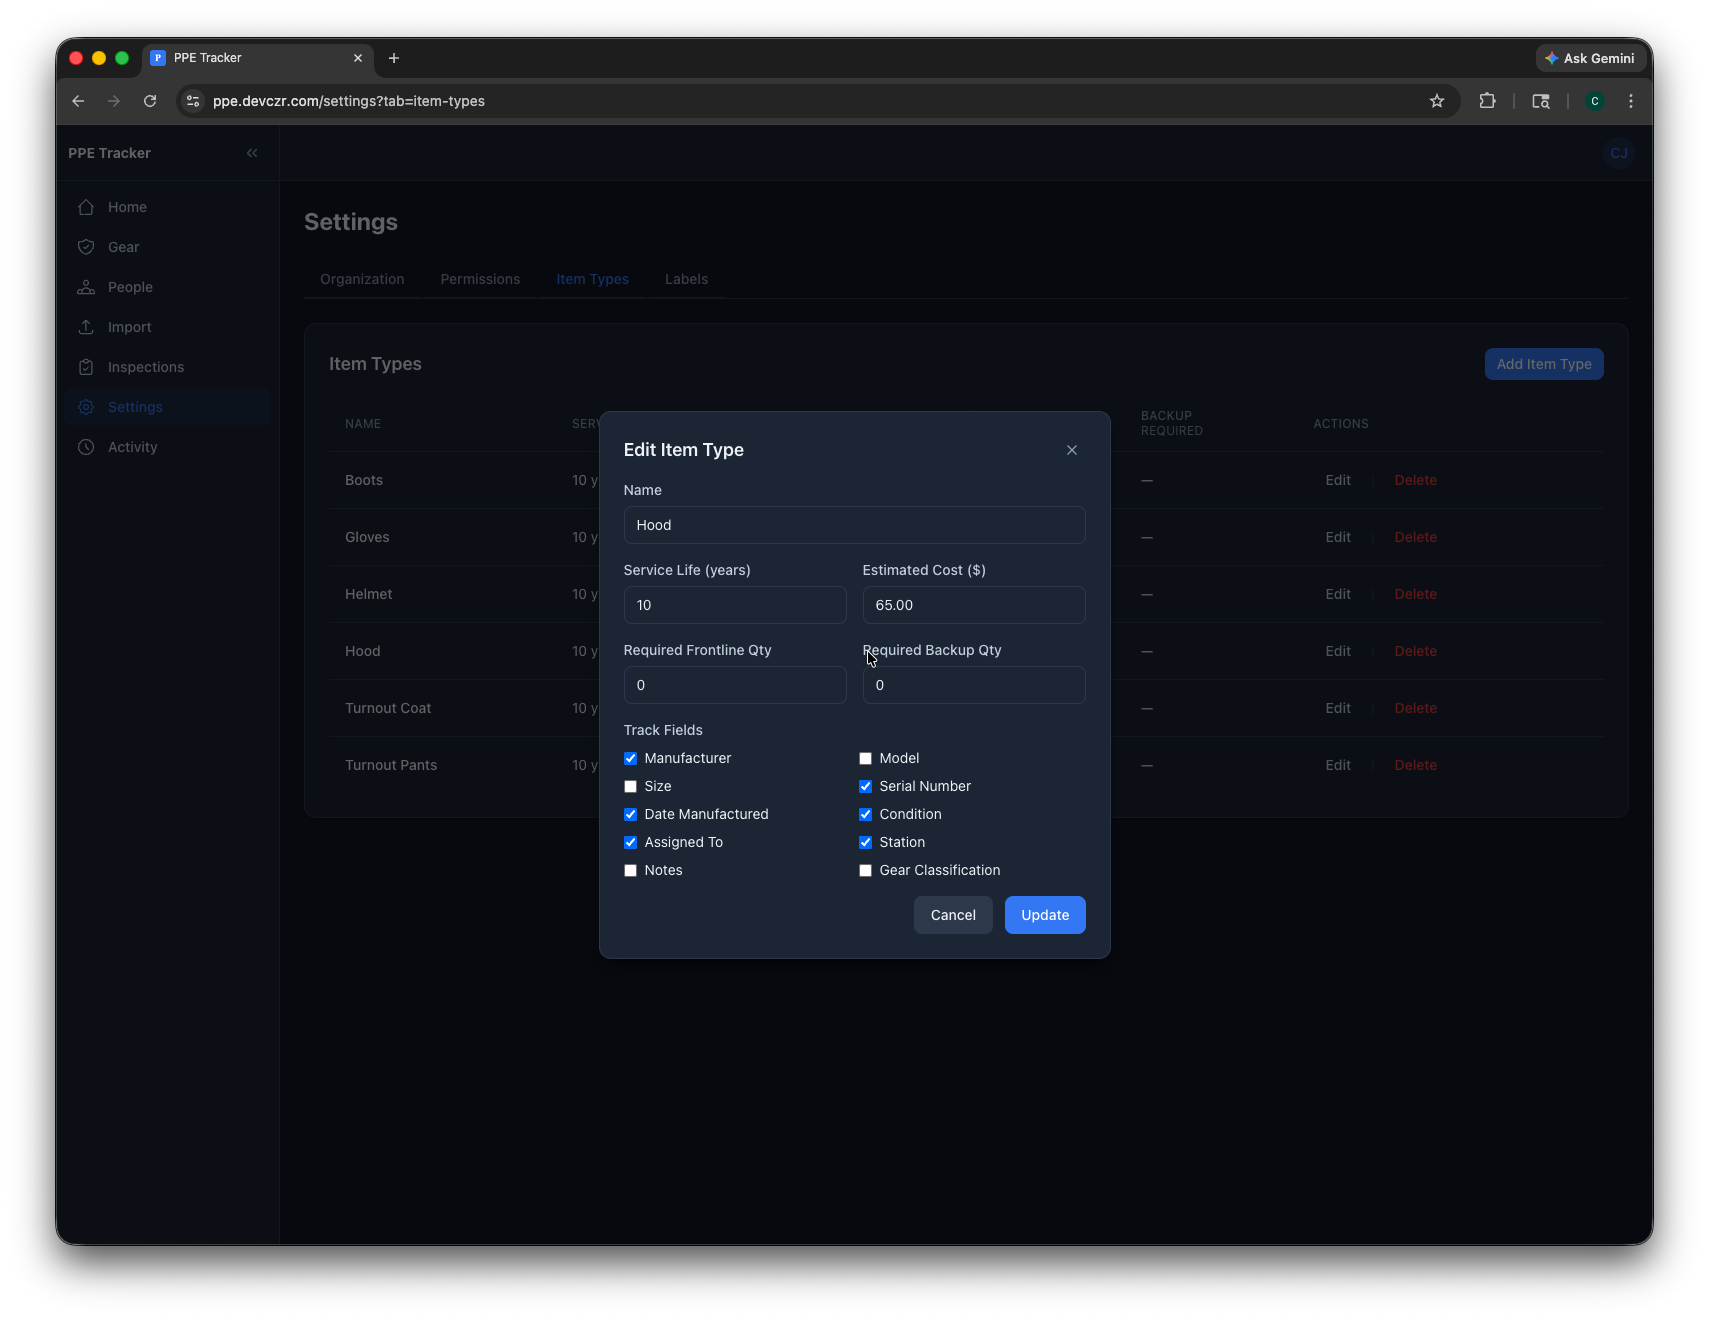Collapse the PPE Tracker sidebar

(x=252, y=153)
